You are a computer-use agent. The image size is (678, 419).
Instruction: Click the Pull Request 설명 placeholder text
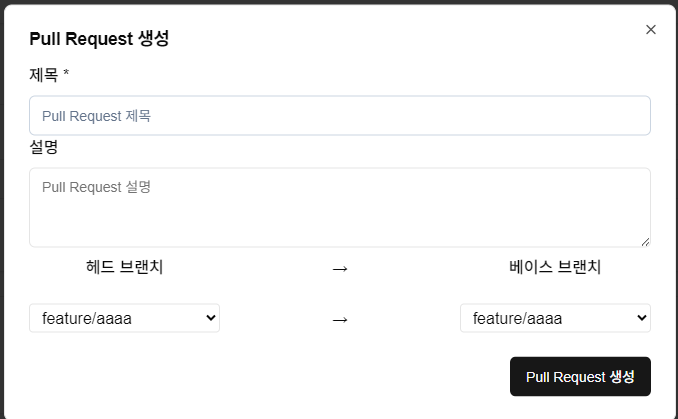(x=96, y=187)
